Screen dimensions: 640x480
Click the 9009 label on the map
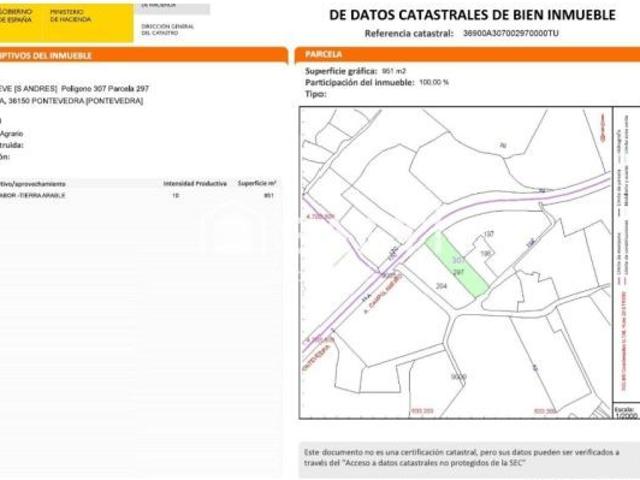[x=458, y=377]
